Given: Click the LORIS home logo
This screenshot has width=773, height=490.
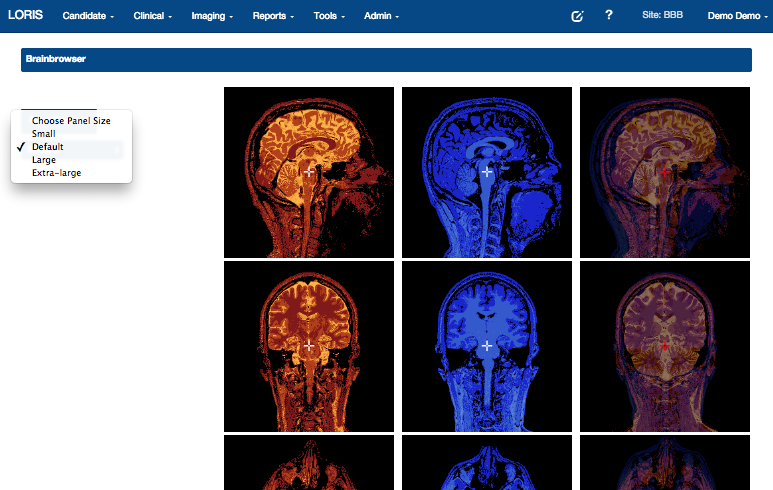Looking at the screenshot, I should click(25, 16).
